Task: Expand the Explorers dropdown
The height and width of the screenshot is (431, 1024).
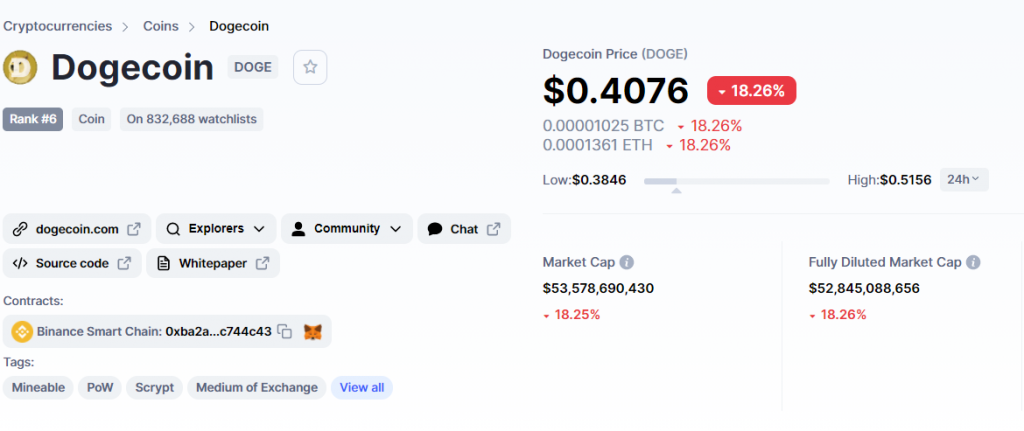Action: pos(215,229)
